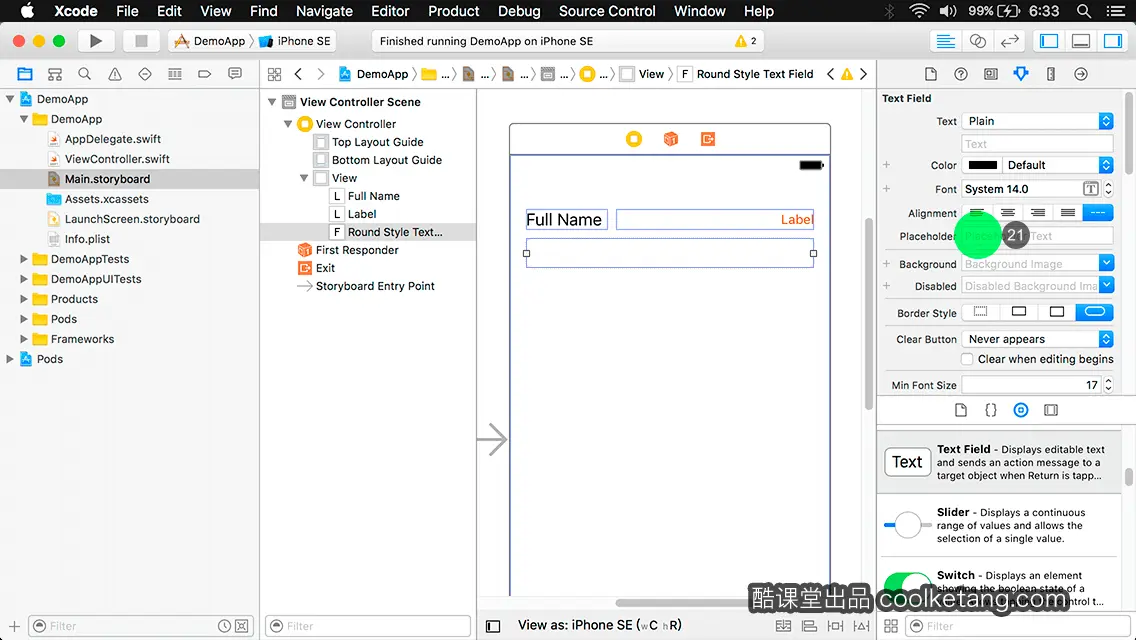Viewport: 1136px width, 640px height.
Task: Open the Debug navigator
Action: tap(175, 74)
